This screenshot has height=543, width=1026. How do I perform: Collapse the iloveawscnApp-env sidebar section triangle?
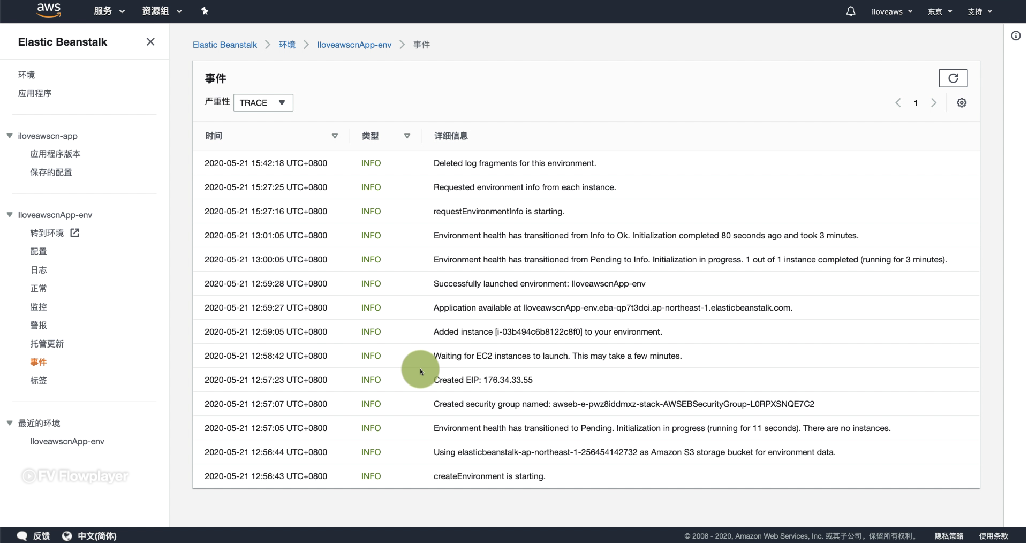tap(9, 214)
